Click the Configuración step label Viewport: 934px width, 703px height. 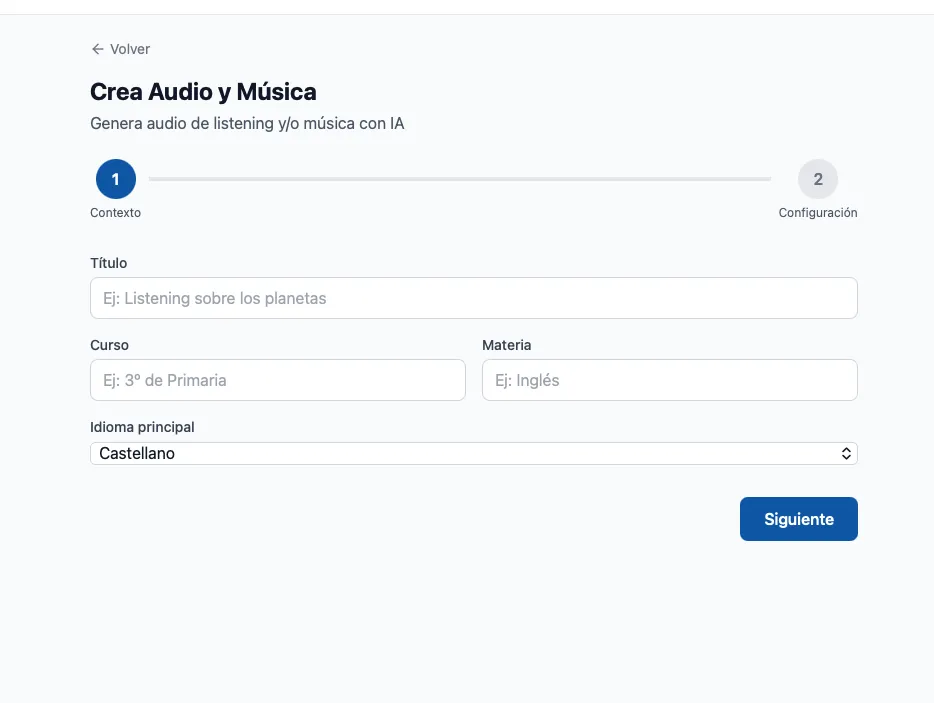[x=818, y=213]
